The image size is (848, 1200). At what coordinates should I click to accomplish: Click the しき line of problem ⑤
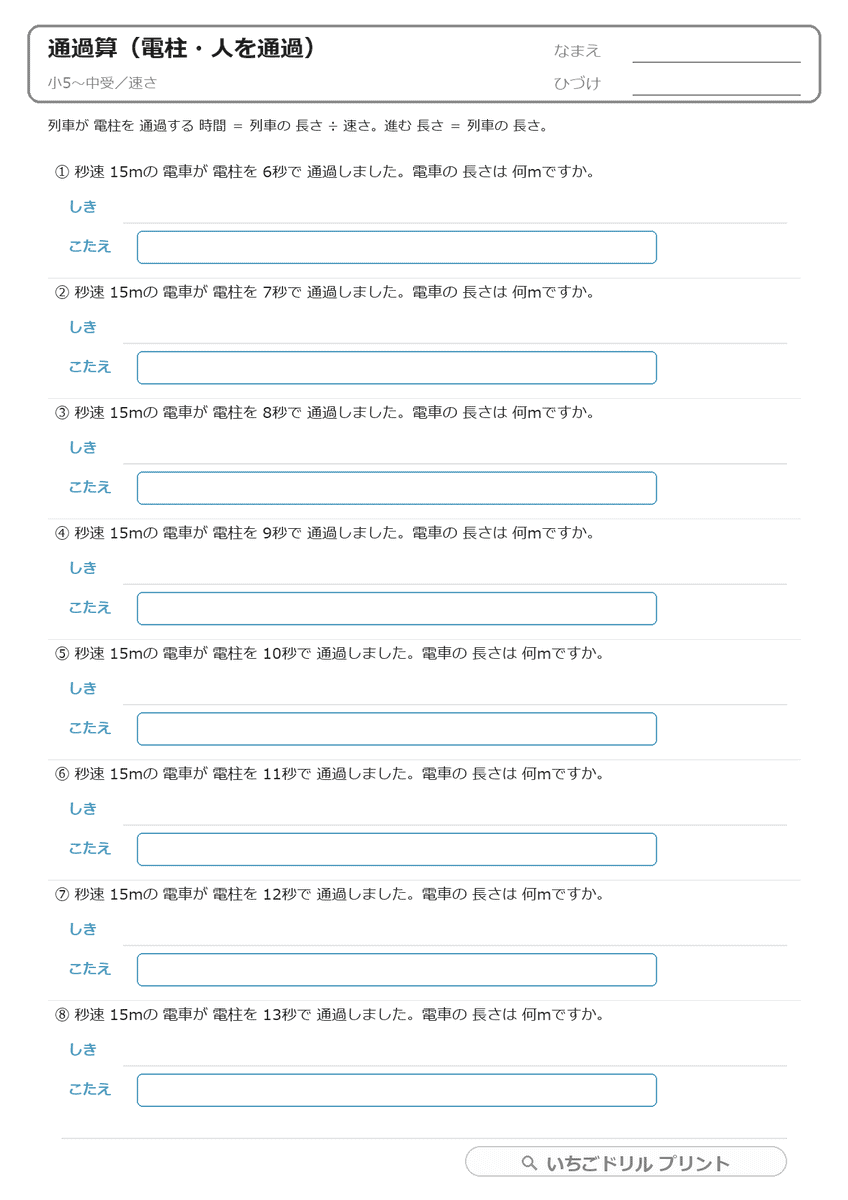coord(455,690)
